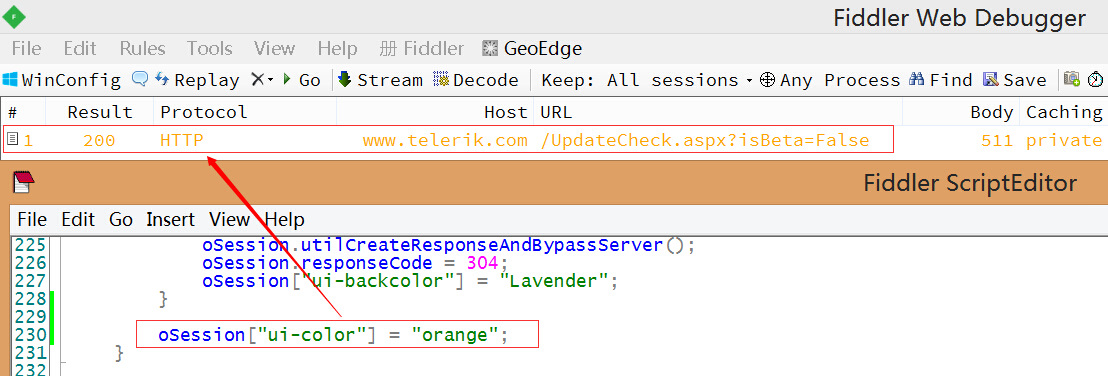Sort sessions by the Result column header
Image resolution: width=1108 pixels, height=376 pixels.
pyautogui.click(x=100, y=112)
